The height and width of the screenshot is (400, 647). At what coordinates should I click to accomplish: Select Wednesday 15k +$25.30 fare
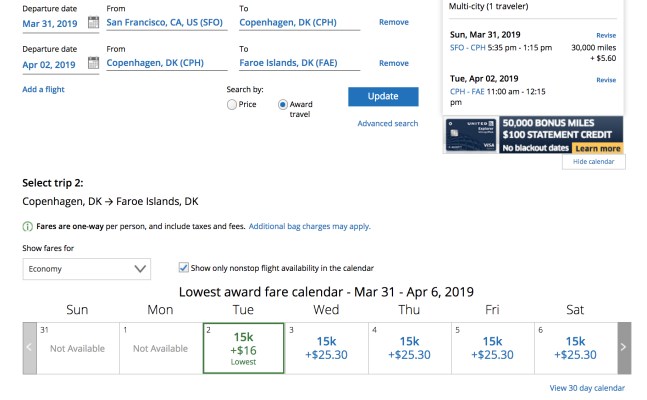pos(326,347)
